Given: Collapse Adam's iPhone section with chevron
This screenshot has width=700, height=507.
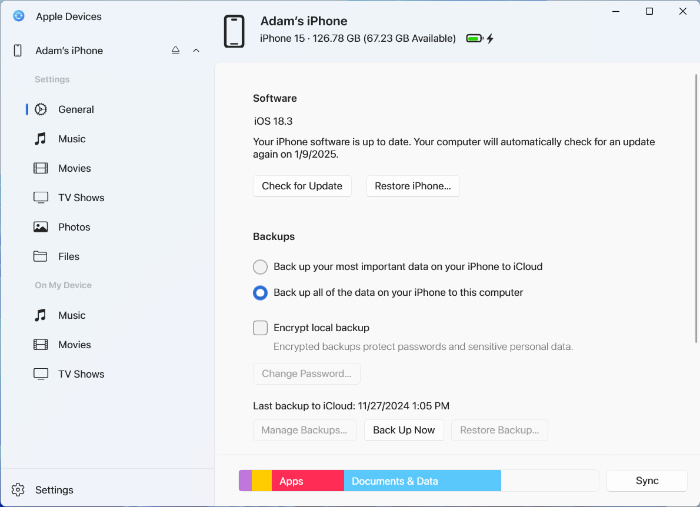Looking at the screenshot, I should (x=196, y=50).
